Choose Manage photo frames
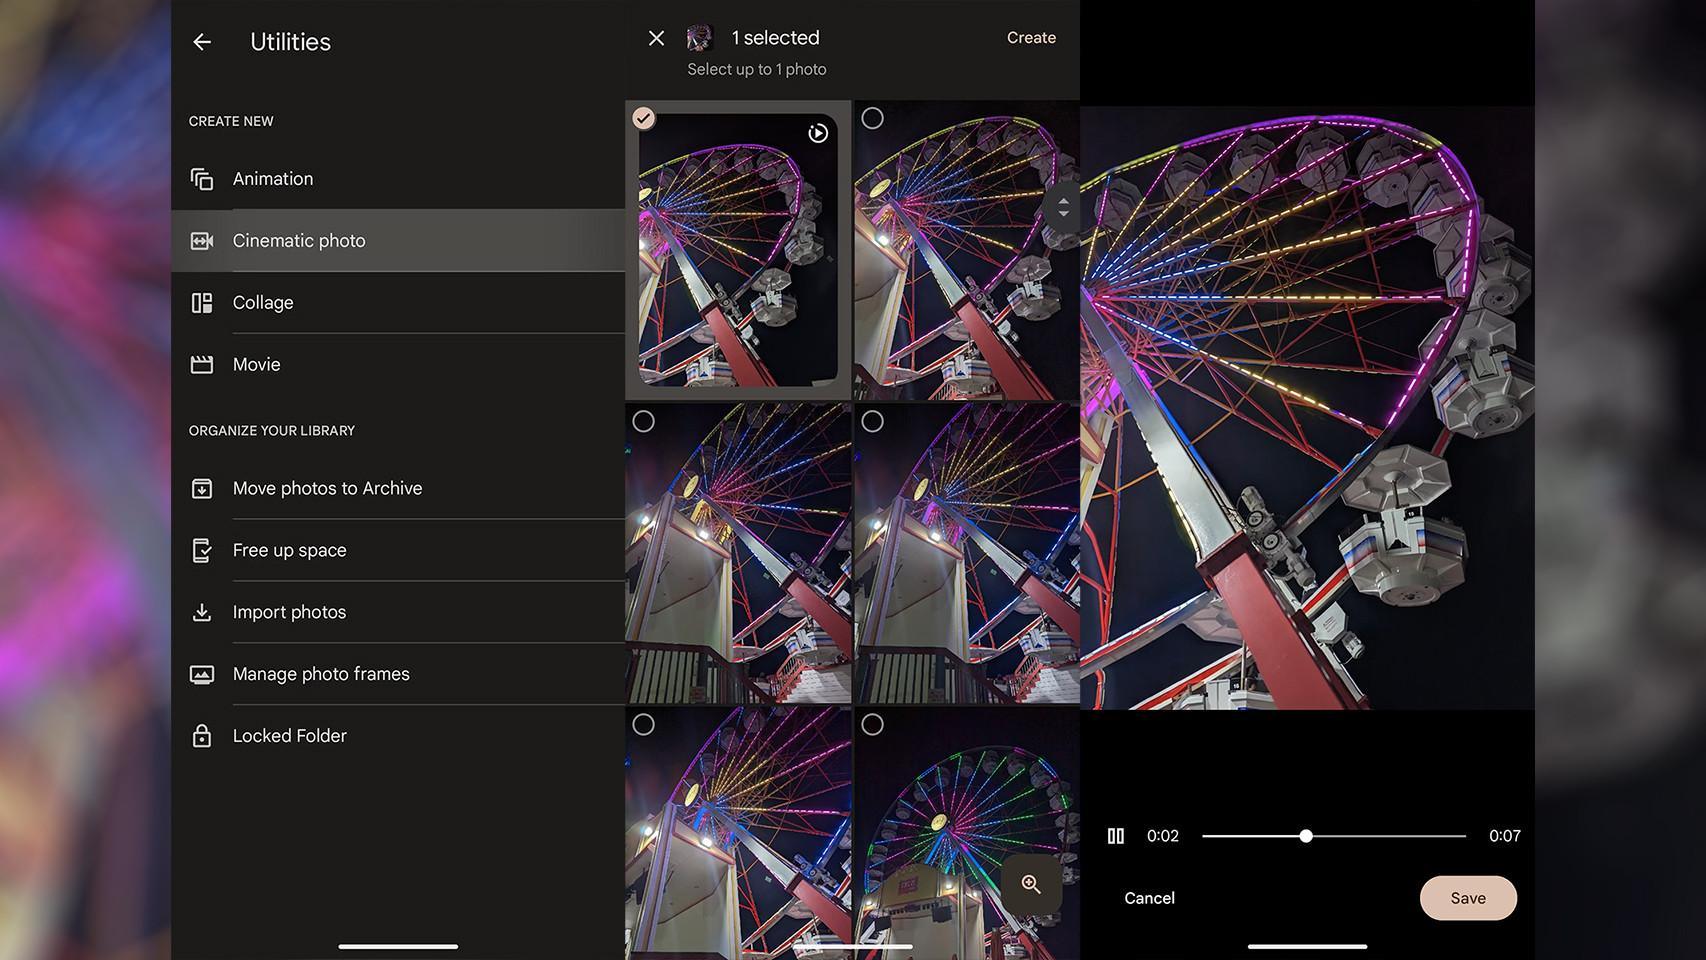 pyautogui.click(x=398, y=674)
